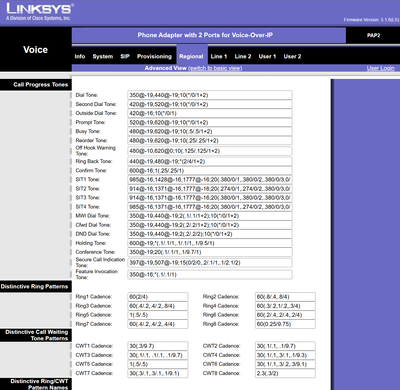The image size is (400, 390).
Task: Click the Linksys logo
Action: coord(40,12)
